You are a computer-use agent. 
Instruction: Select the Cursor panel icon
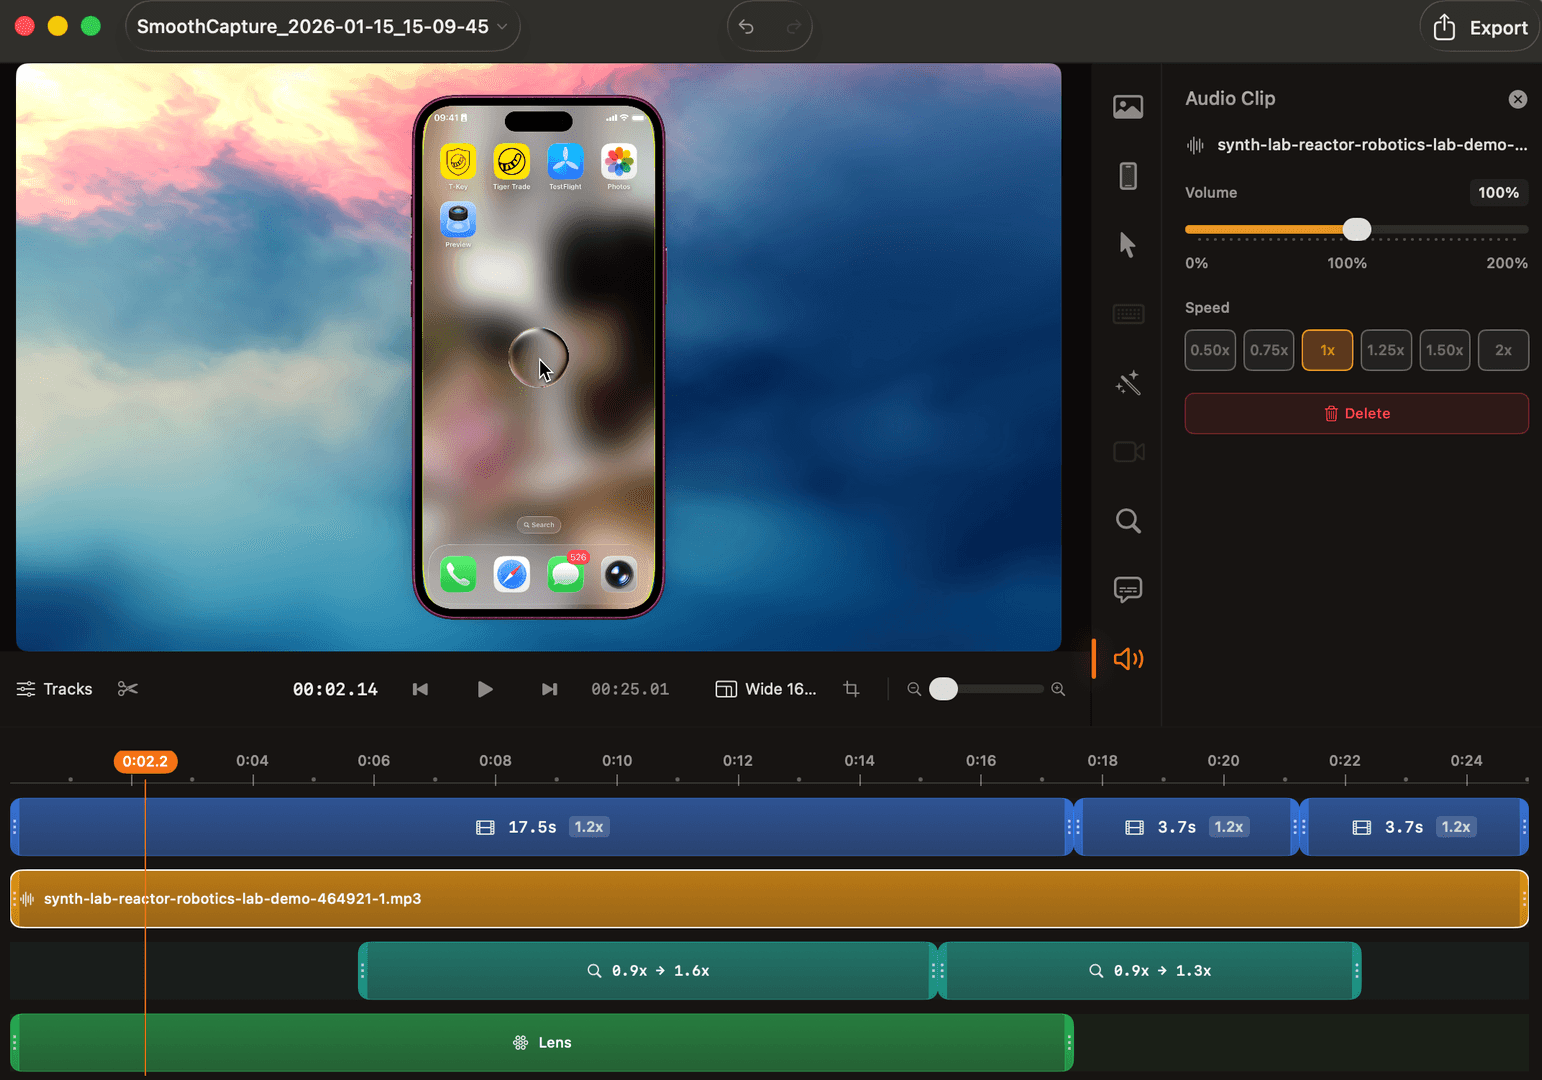(1128, 245)
